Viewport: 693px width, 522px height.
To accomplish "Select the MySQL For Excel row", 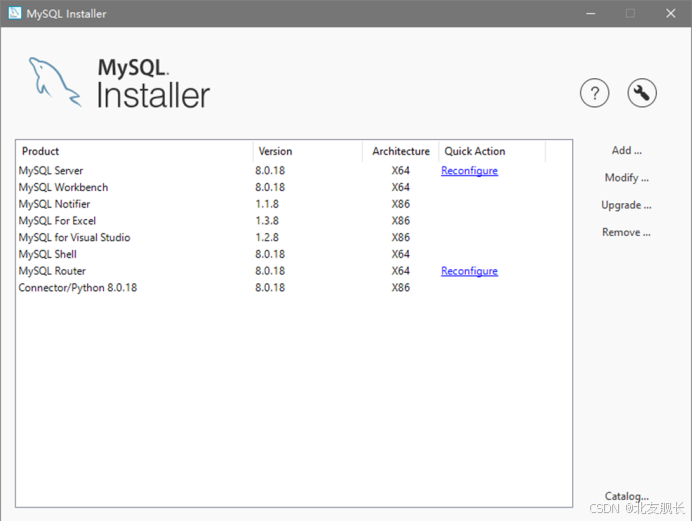I will pos(294,221).
